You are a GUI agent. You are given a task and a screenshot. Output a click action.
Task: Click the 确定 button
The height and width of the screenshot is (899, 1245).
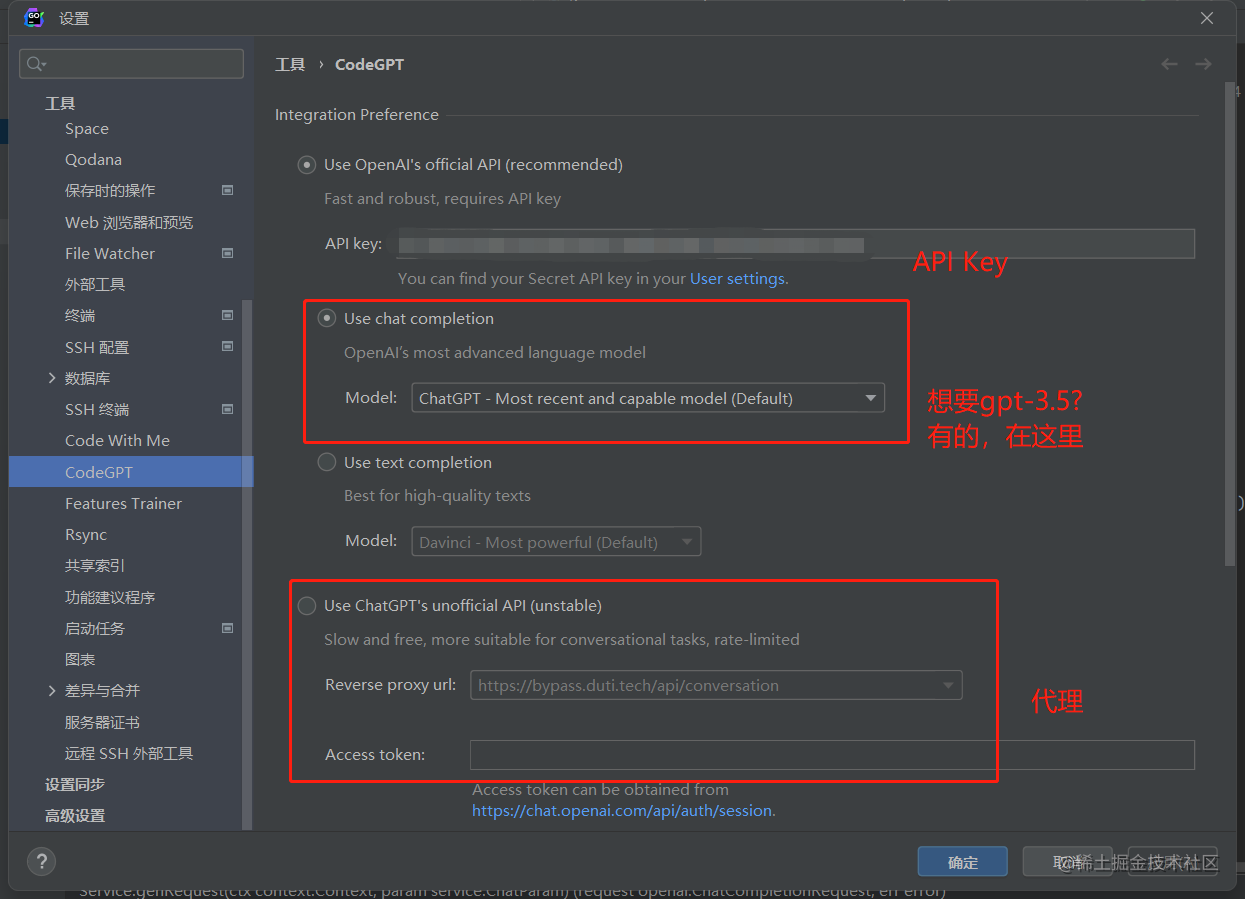point(963,862)
